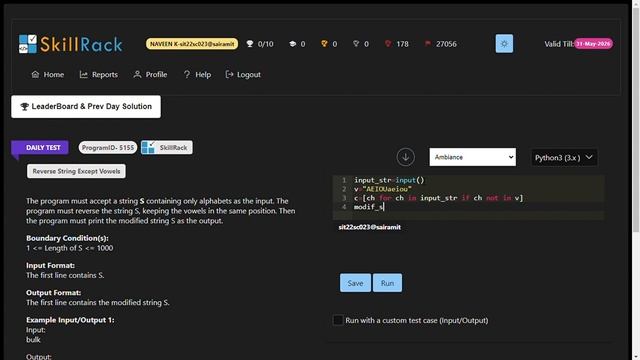Screen dimensions: 640x360
Task: Click the chart icon for Reports
Action: 83,74
